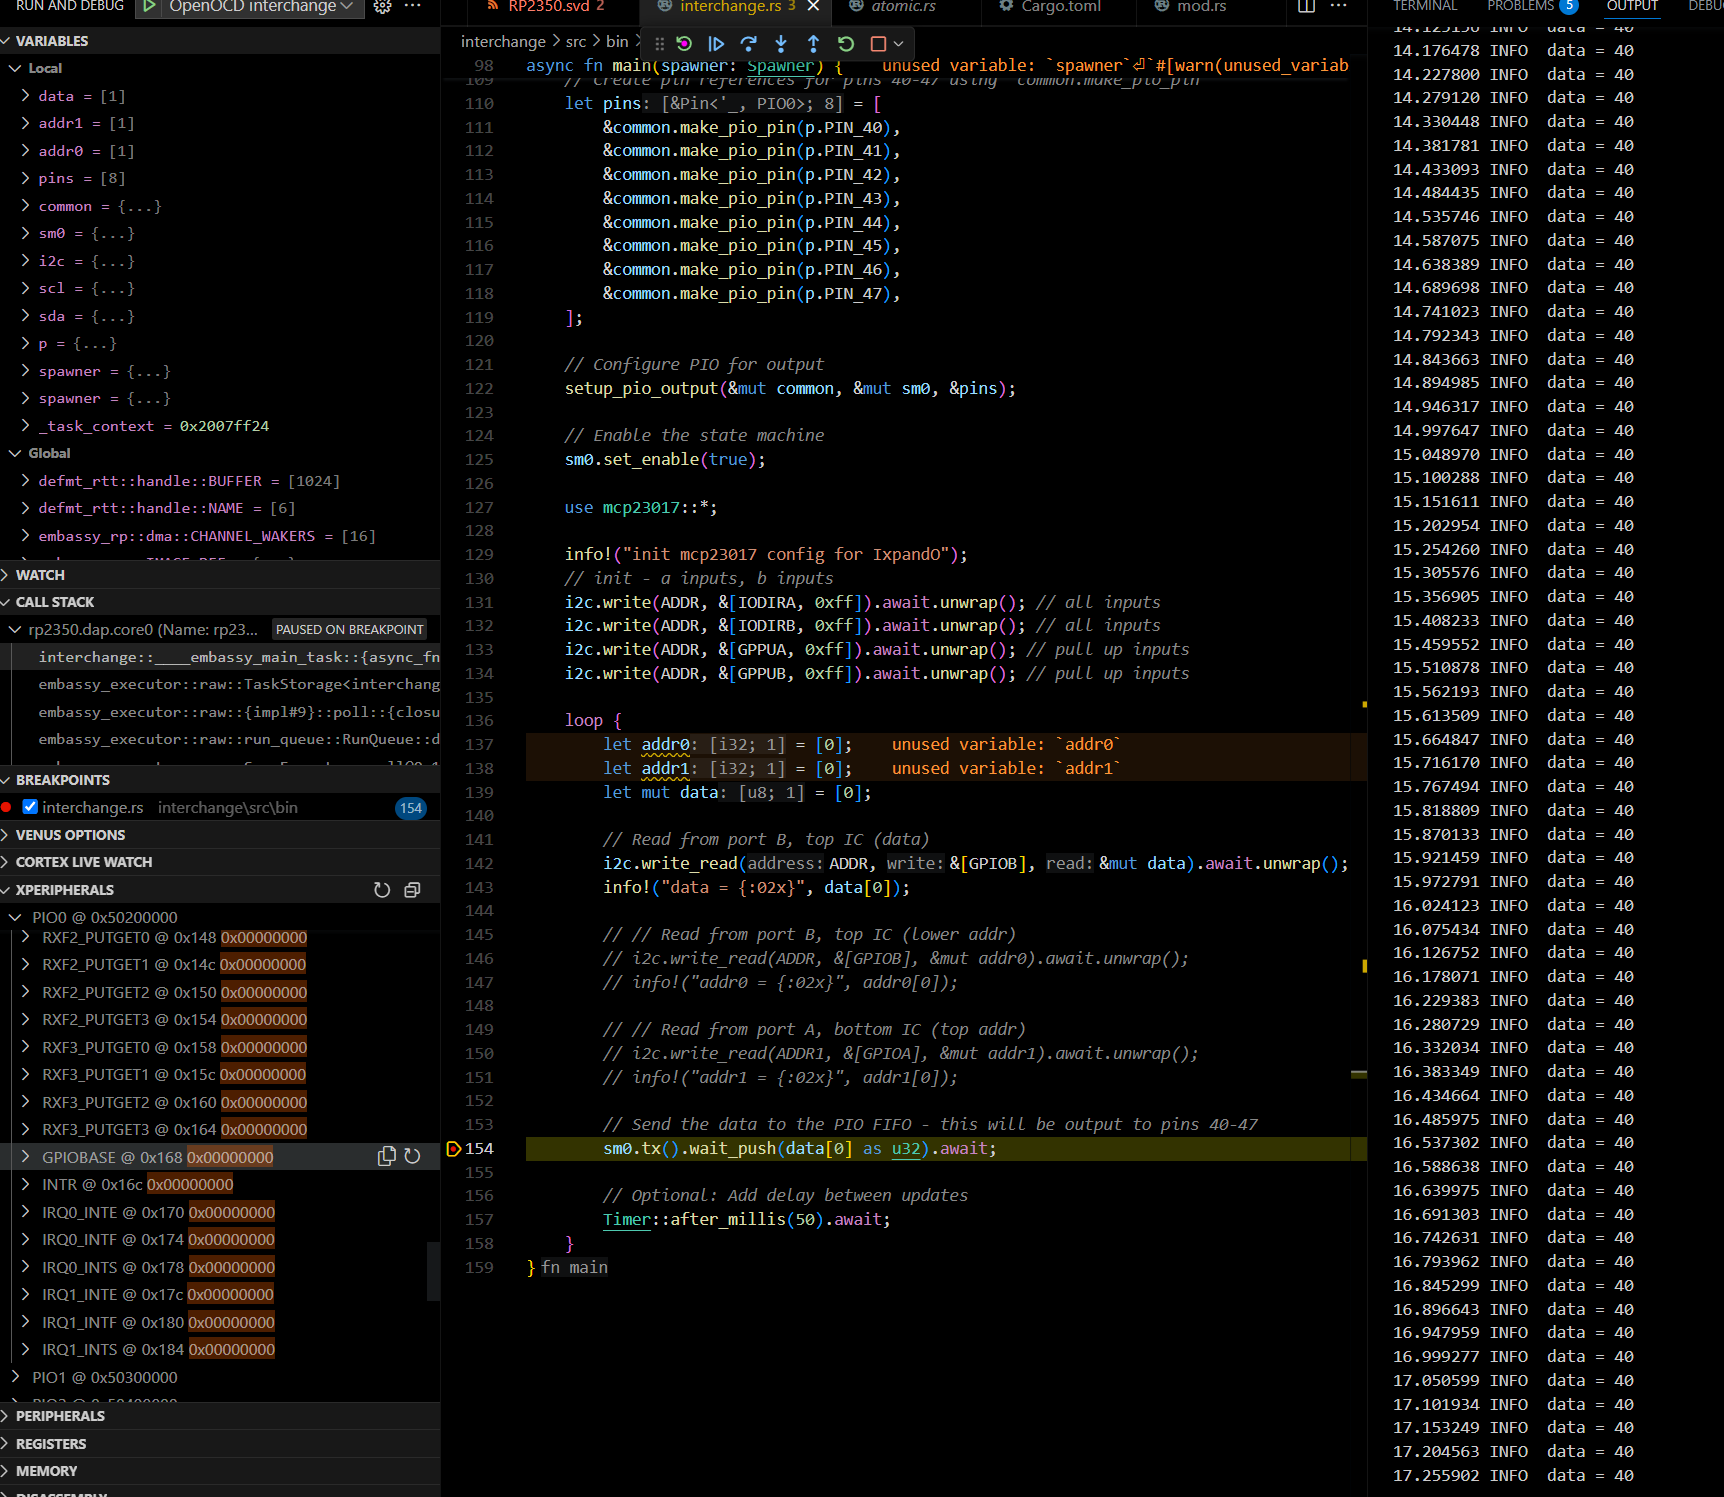Uncheck the interchange.rs breakpoint checkbox

pos(30,807)
